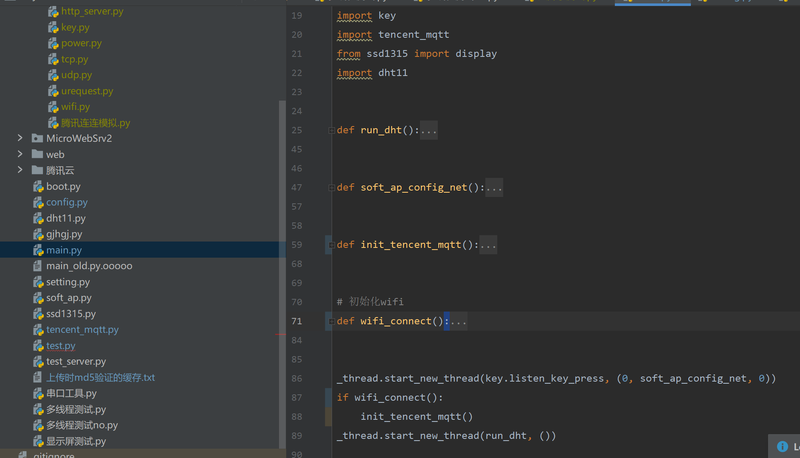Click the power.py file icon
The height and width of the screenshot is (458, 800).
pyautogui.click(x=53, y=43)
